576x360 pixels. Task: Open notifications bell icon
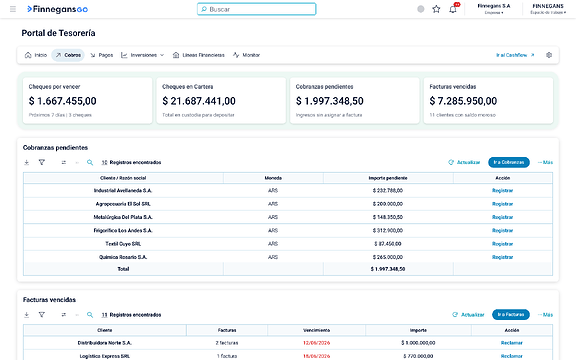[453, 9]
